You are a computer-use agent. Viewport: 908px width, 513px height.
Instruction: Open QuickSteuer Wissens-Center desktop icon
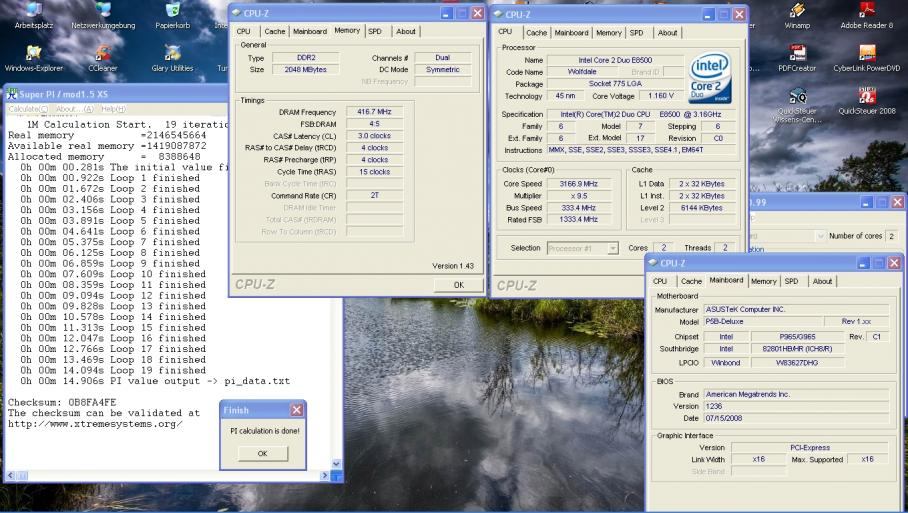tap(797, 104)
